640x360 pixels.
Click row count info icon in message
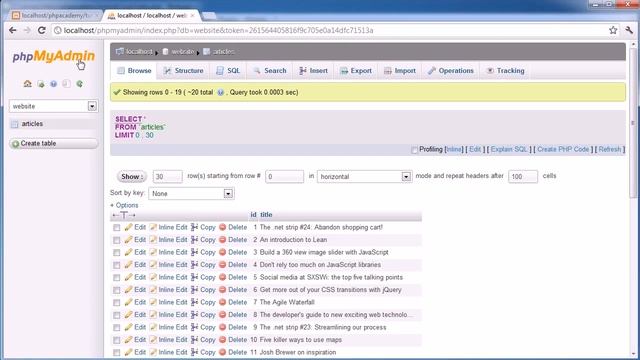pyautogui.click(x=220, y=93)
